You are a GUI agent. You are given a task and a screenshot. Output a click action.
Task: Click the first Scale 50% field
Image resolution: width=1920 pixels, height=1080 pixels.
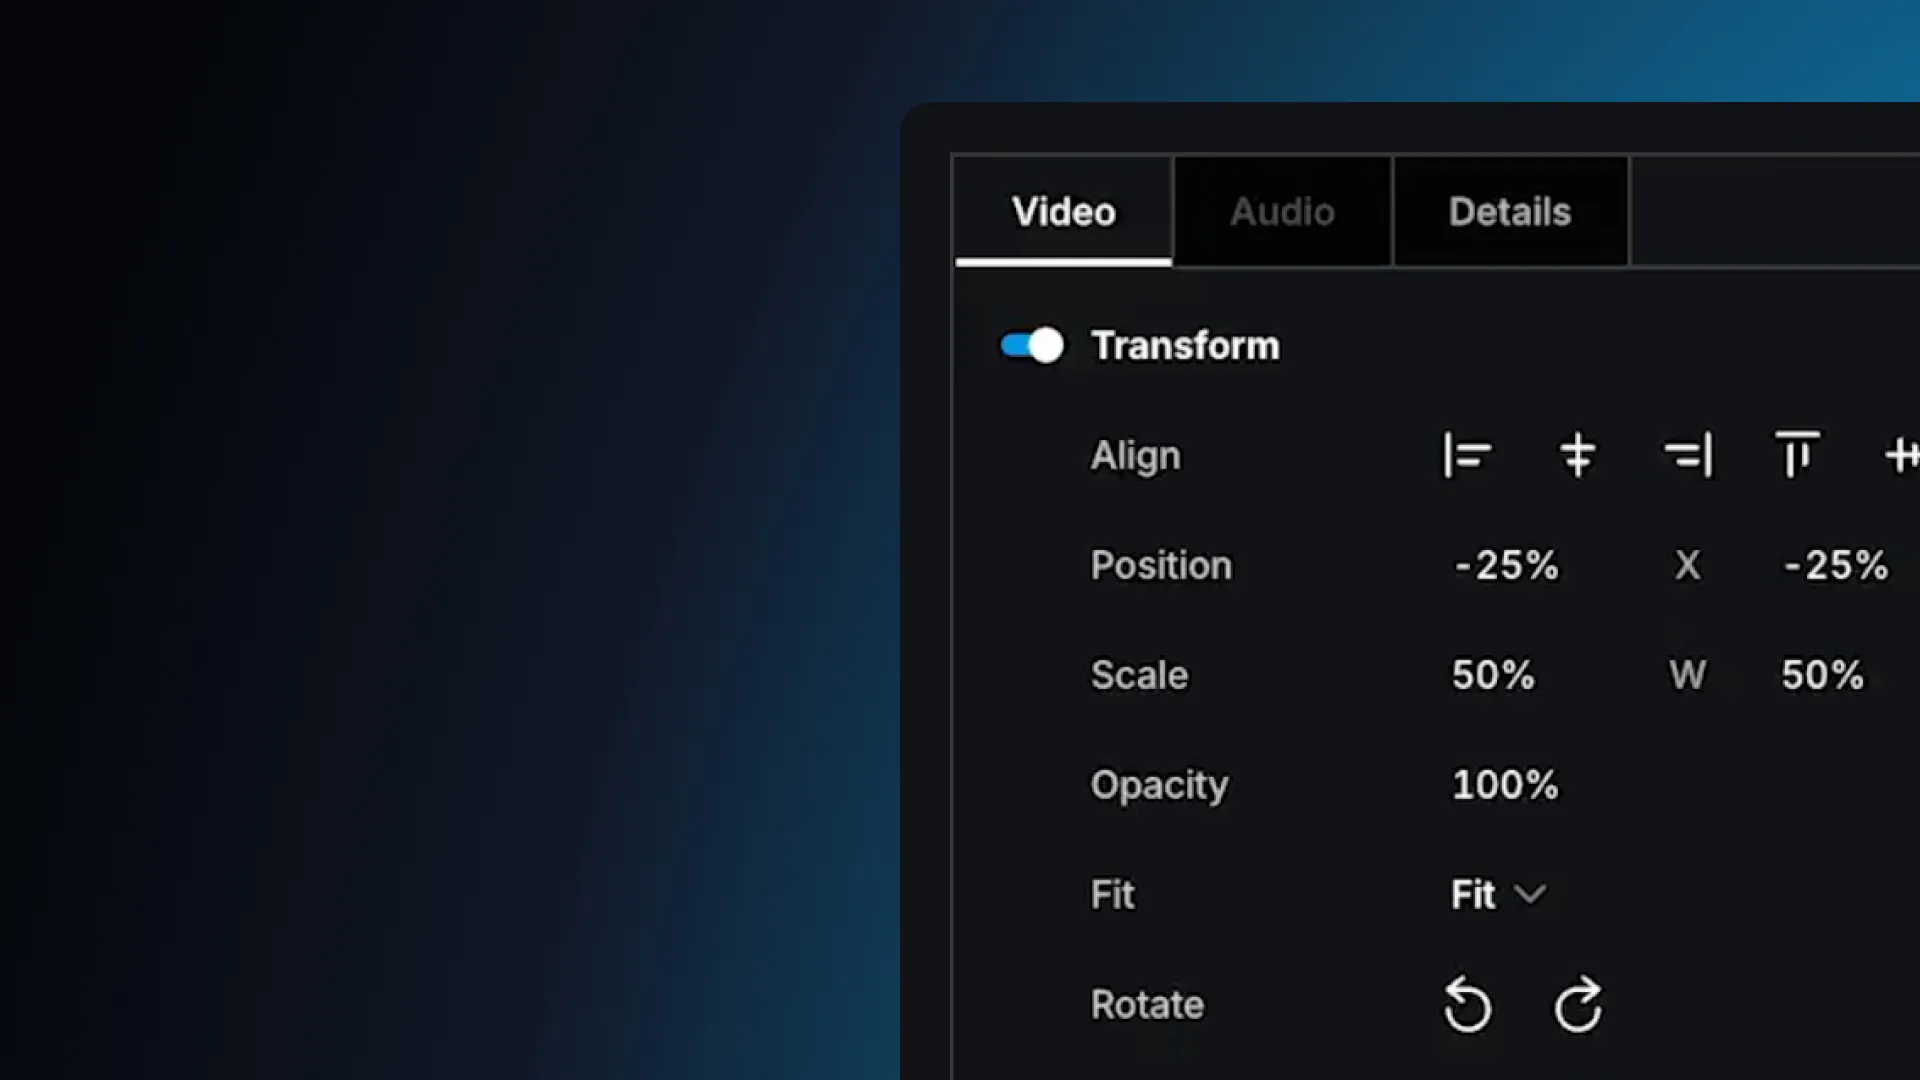tap(1493, 675)
